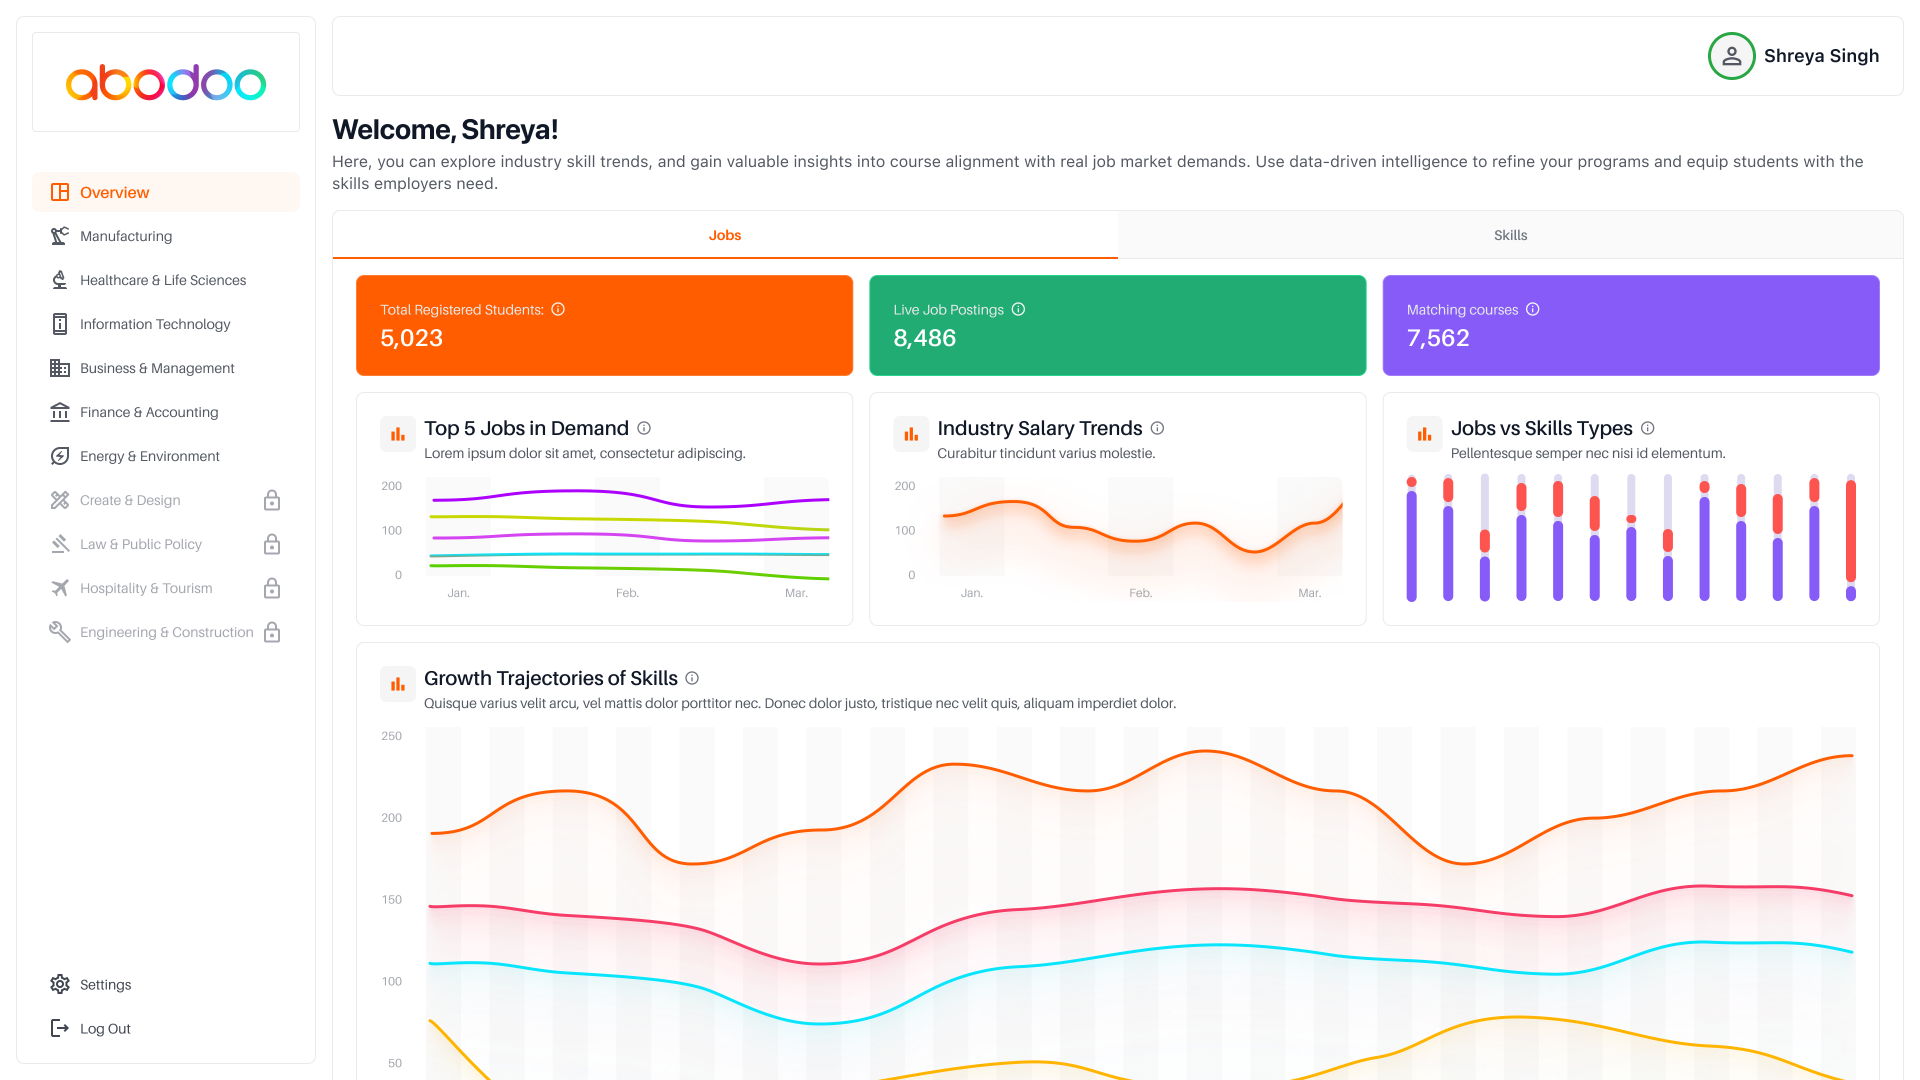This screenshot has height=1080, width=1920.
Task: Click info icon beside Jobs vs Skills Types
Action: pos(1647,428)
